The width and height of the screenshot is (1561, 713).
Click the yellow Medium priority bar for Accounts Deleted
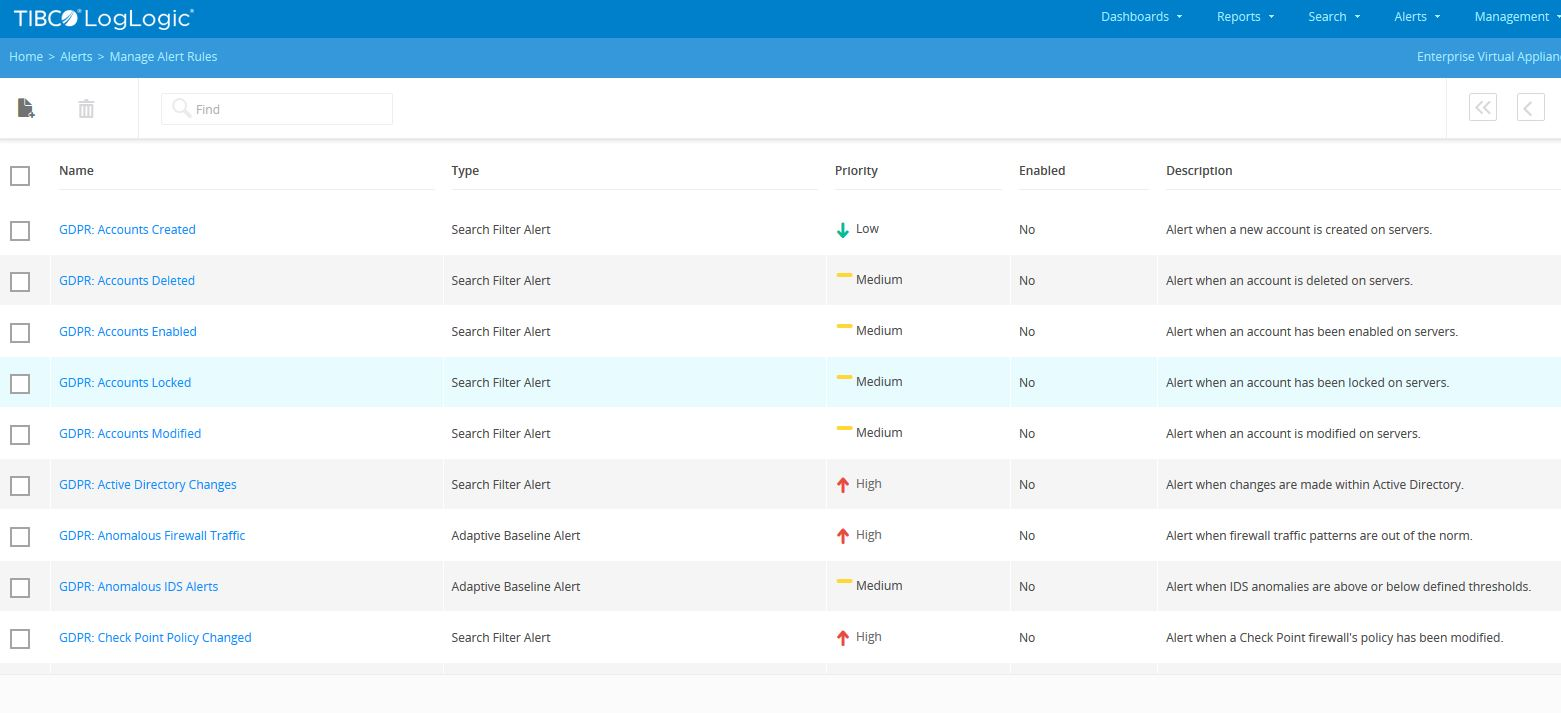[844, 275]
